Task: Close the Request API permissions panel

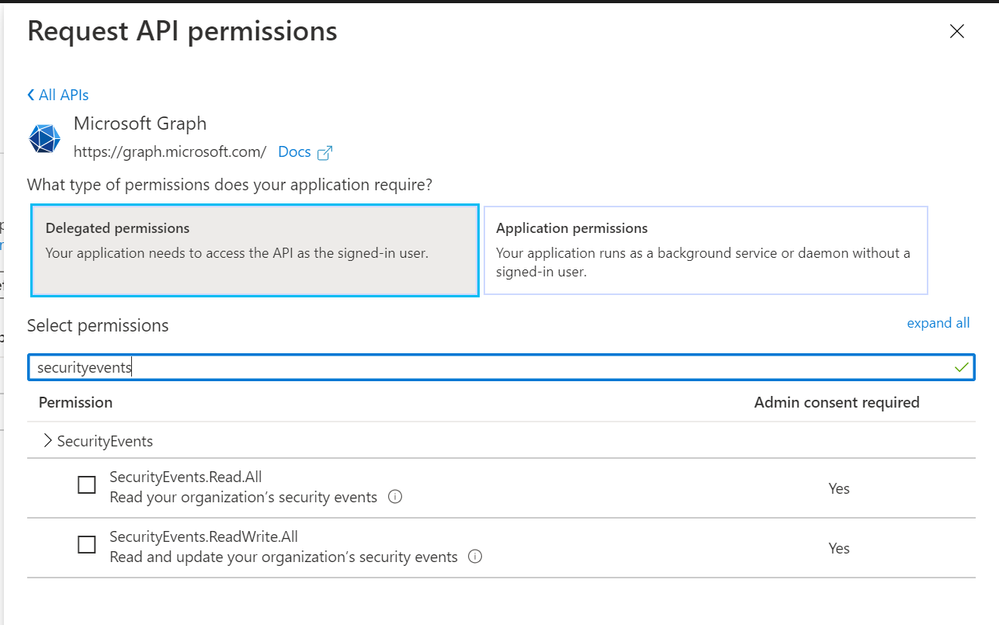Action: click(x=957, y=31)
